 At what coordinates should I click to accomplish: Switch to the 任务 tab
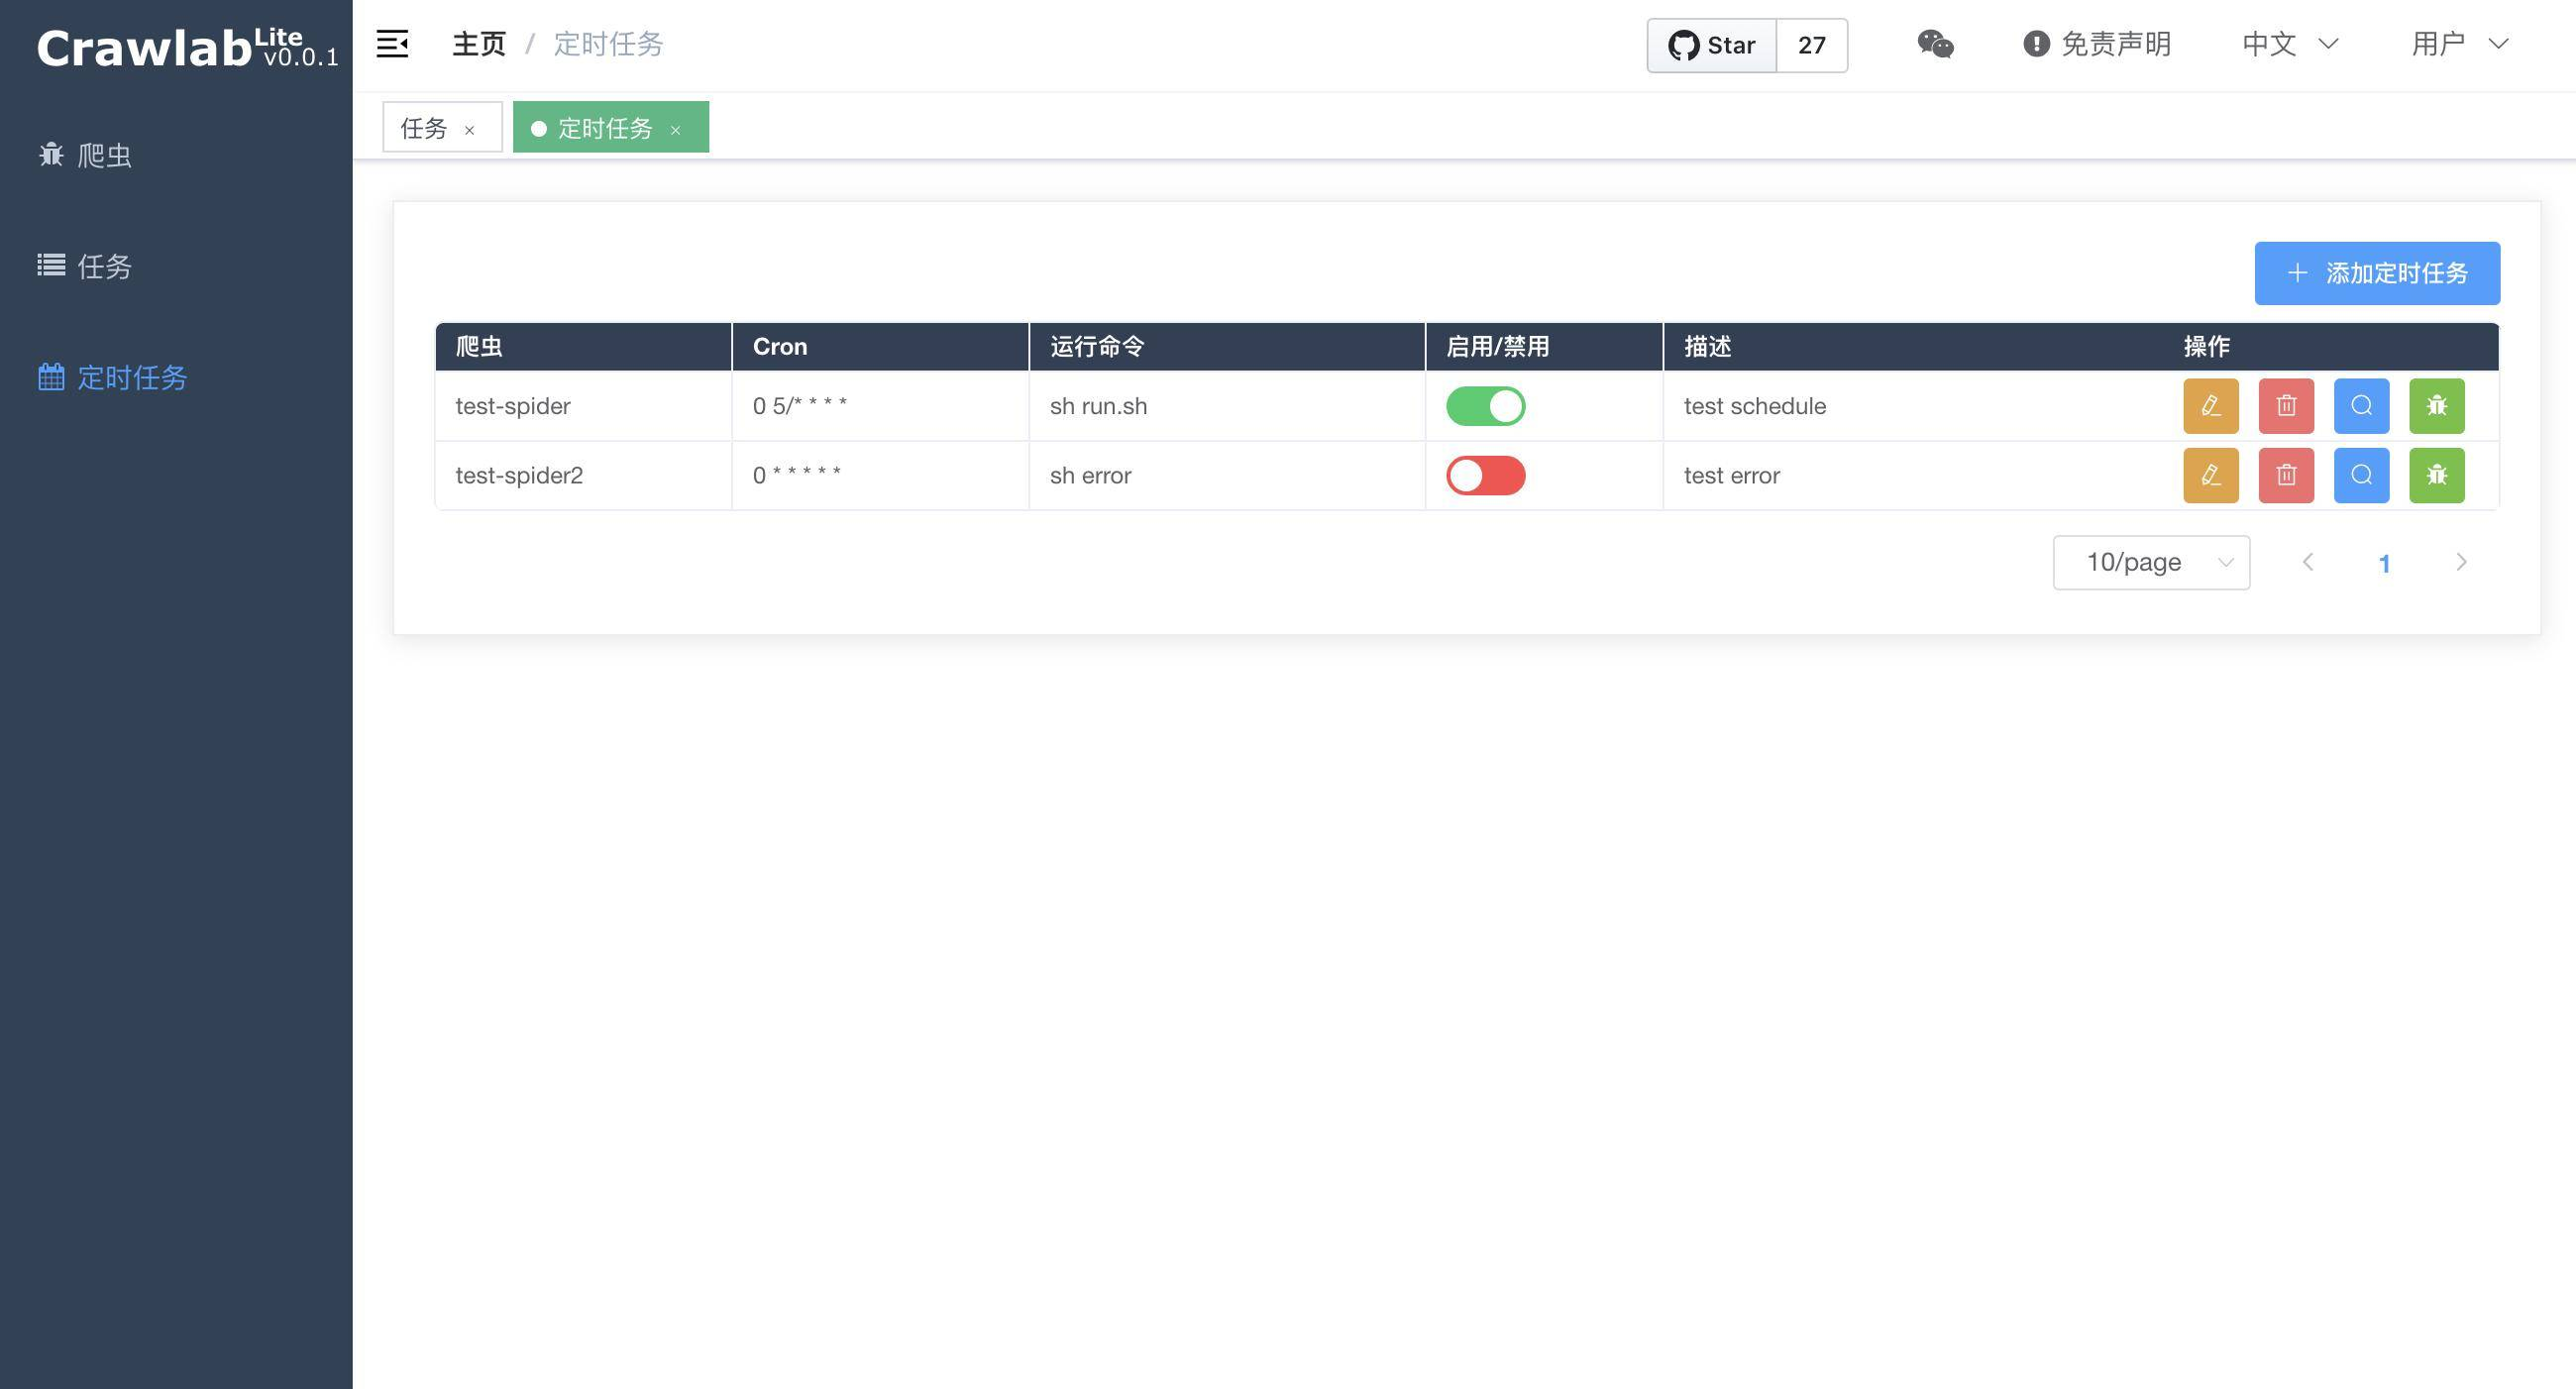[424, 128]
